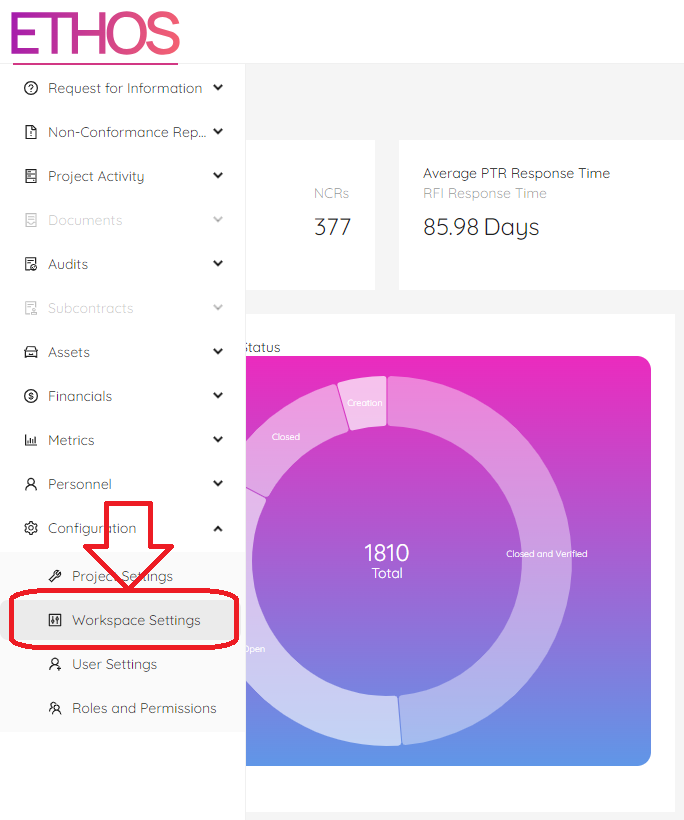Click the Personnel person icon
This screenshot has height=820, width=684.
coord(31,484)
